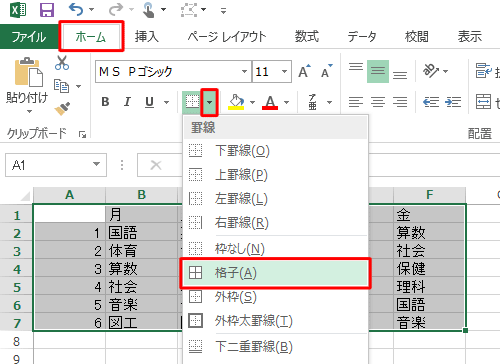Toggle center text alignment
The height and width of the screenshot is (364, 500).
coord(378,102)
